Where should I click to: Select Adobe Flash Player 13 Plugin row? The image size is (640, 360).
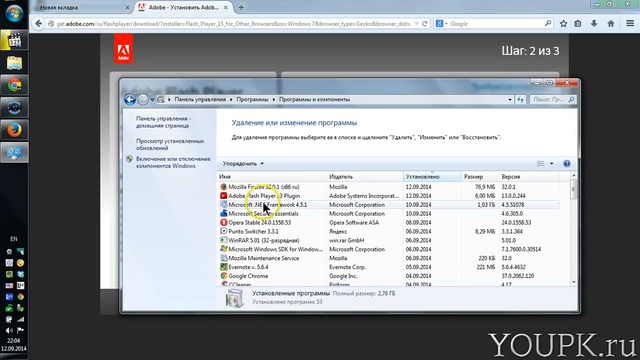click(388, 196)
